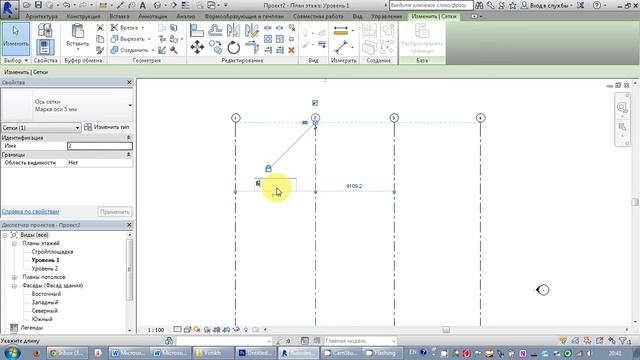This screenshot has height=360, width=640.
Task: Switch to the Управление ribbon tab
Action: coord(387,16)
